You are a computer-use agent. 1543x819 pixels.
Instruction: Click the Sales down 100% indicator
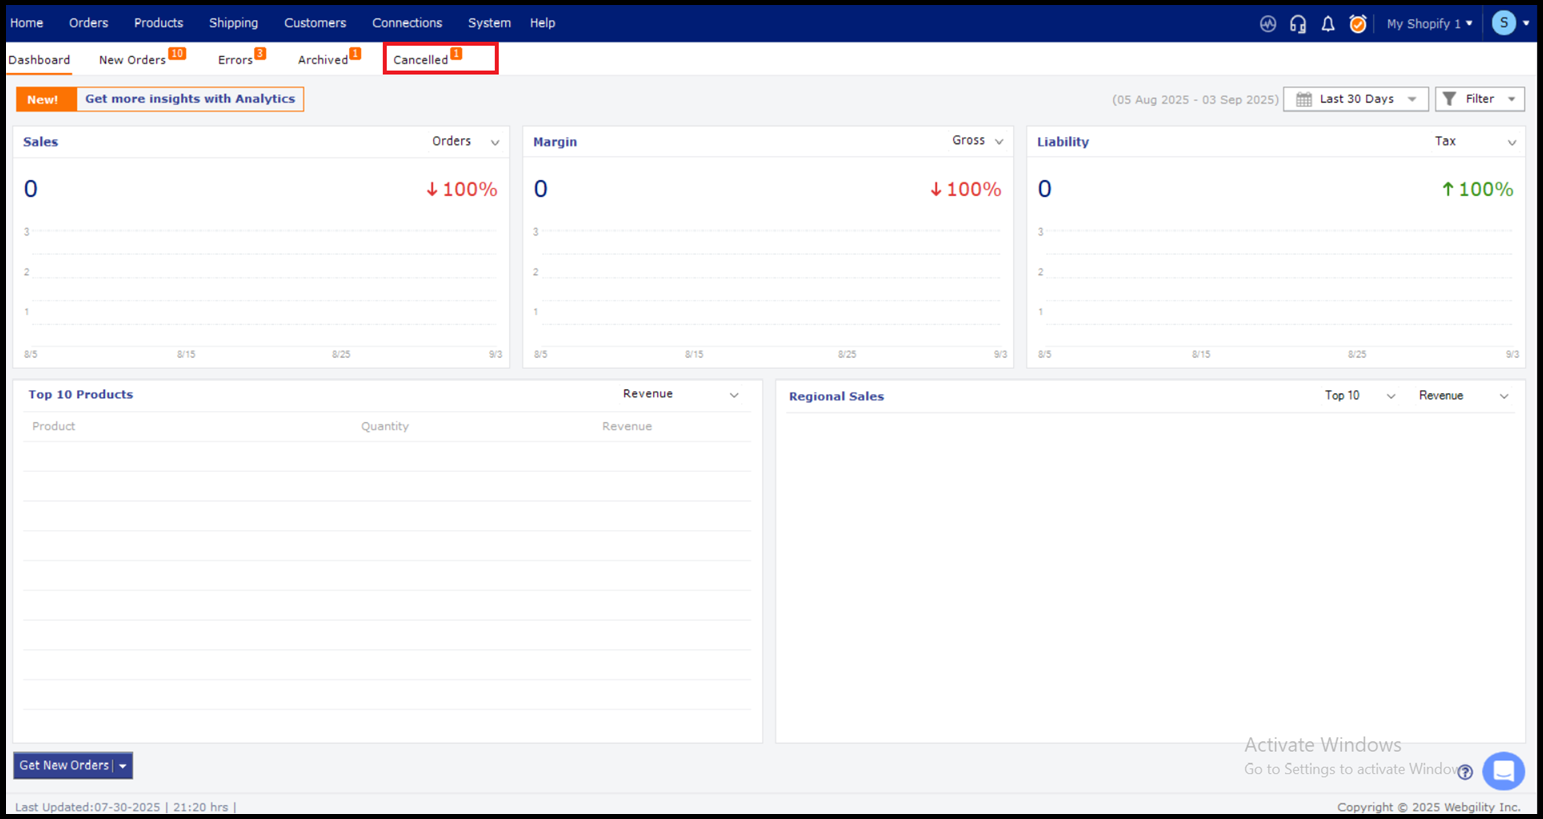click(461, 189)
